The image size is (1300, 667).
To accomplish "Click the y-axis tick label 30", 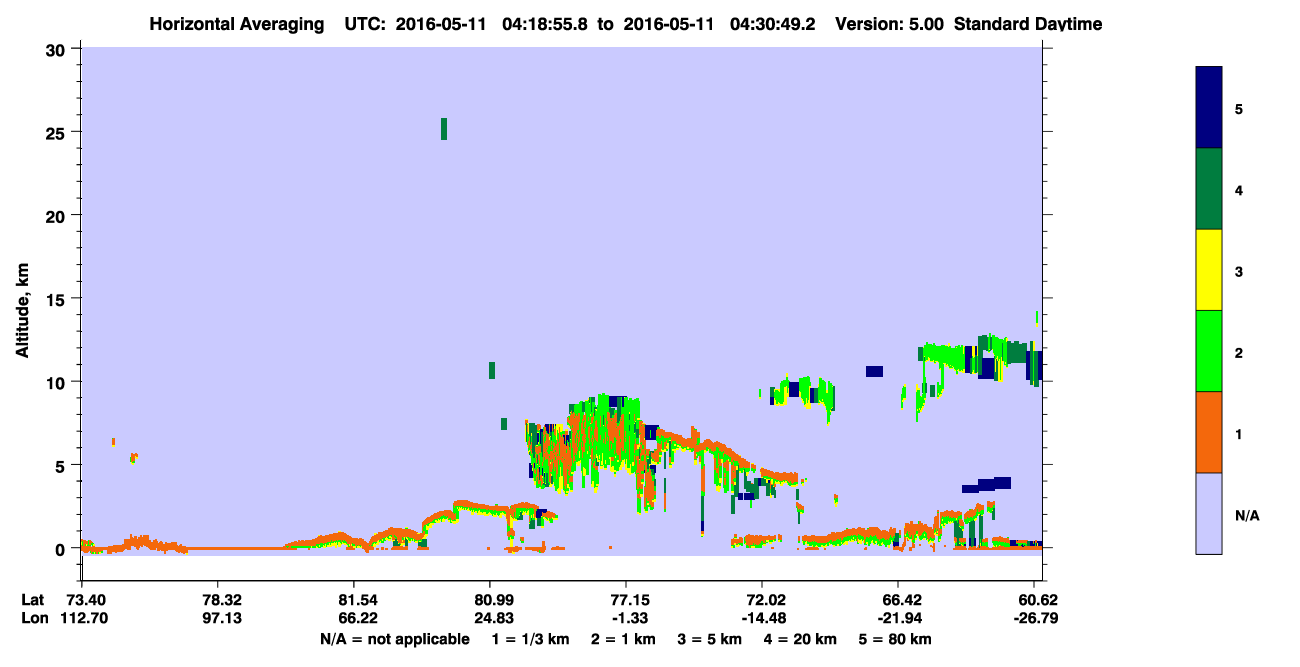I will (x=56, y=49).
